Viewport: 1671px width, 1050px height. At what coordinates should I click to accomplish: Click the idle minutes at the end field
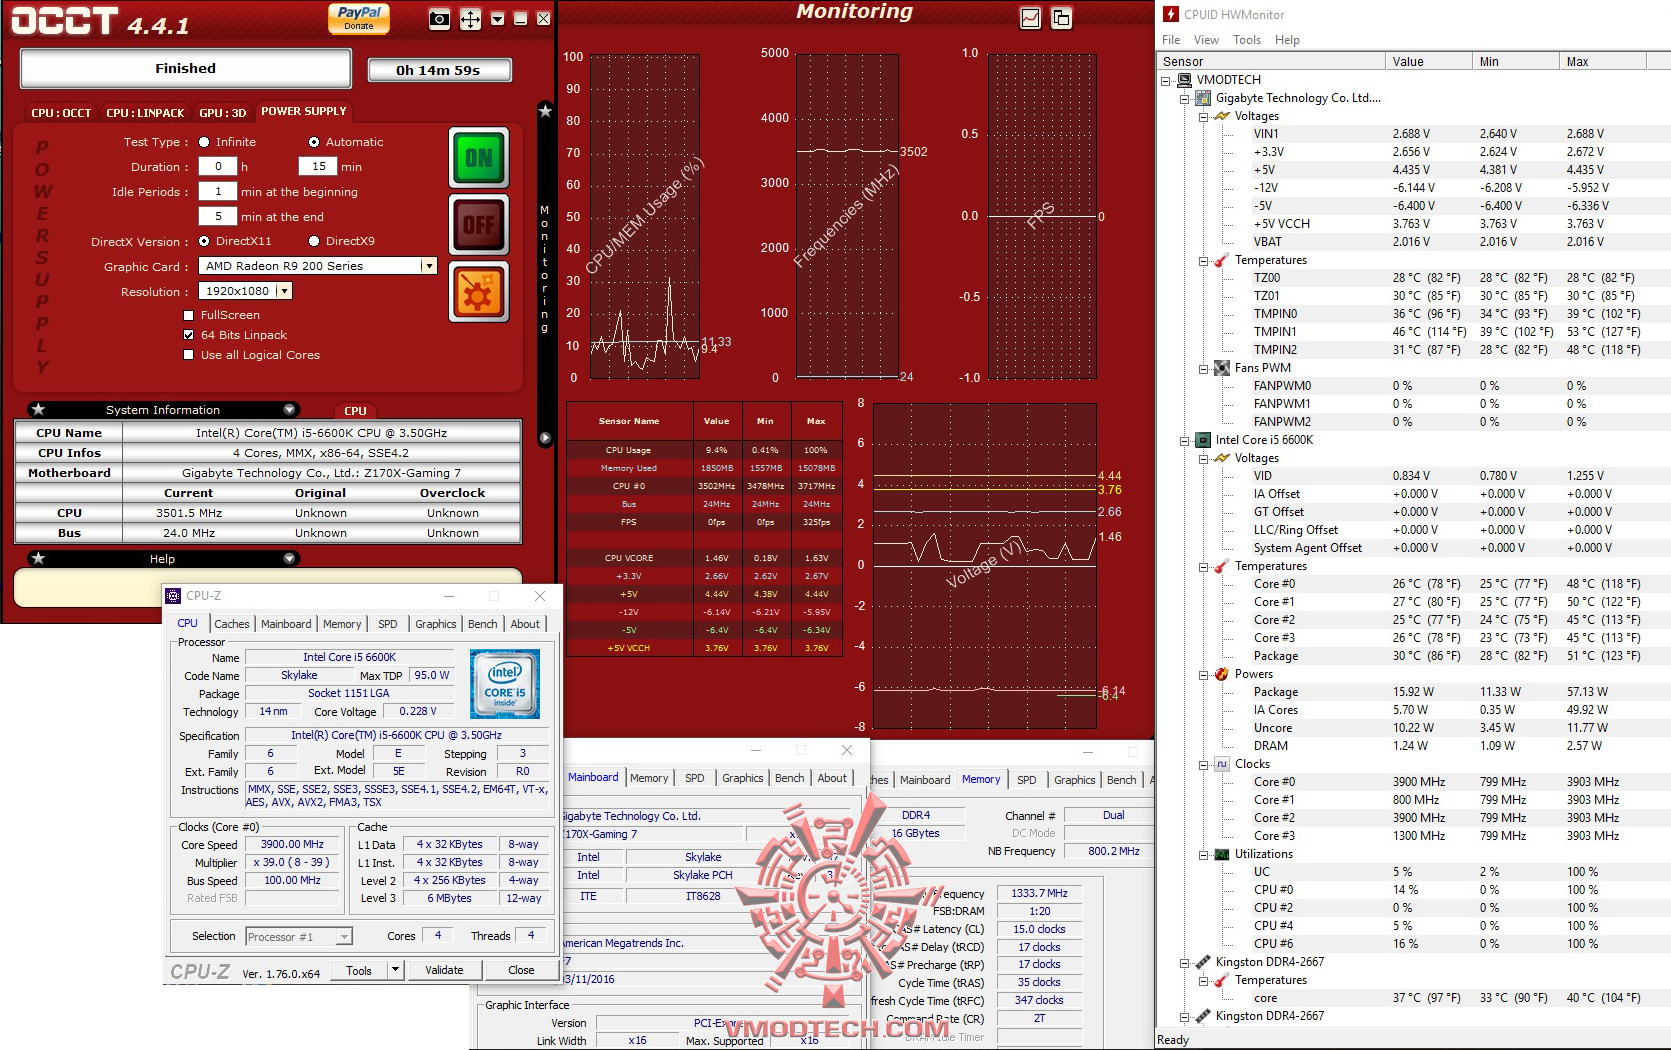click(218, 216)
